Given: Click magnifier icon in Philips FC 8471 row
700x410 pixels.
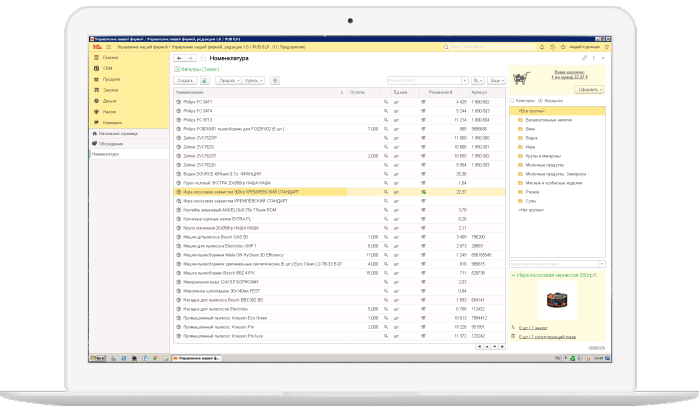Looking at the screenshot, I should (x=385, y=101).
